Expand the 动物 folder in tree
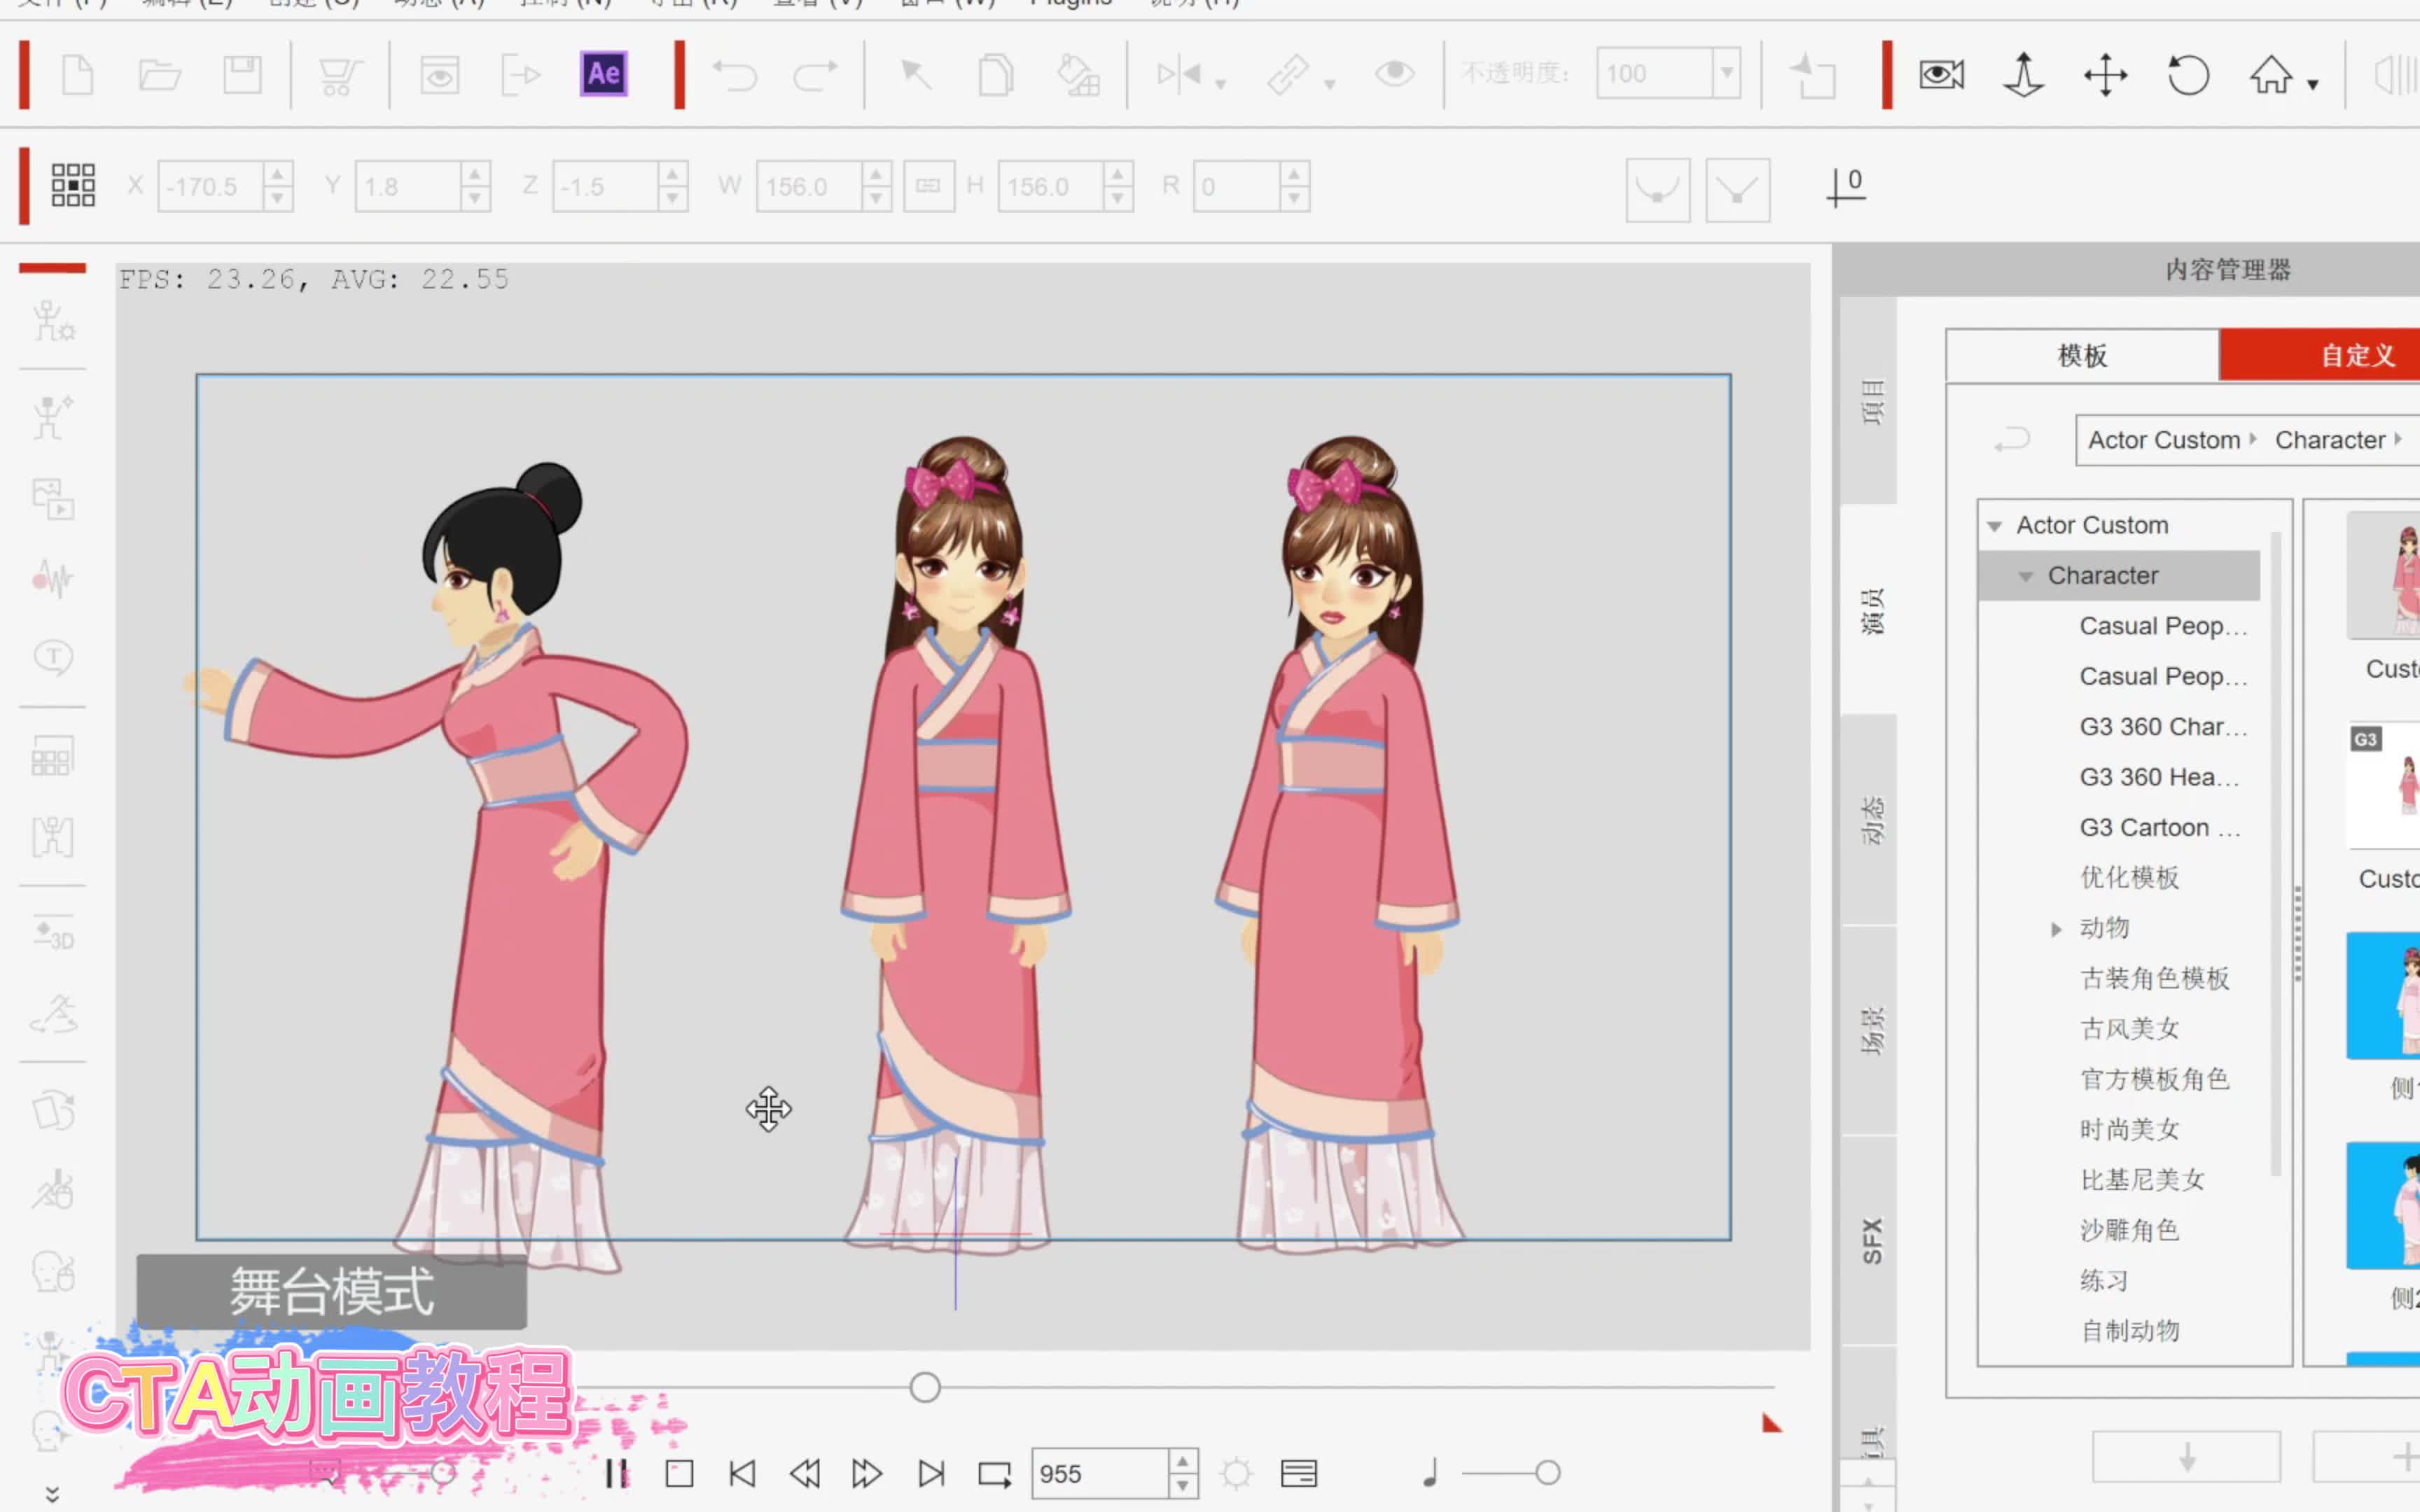This screenshot has width=2420, height=1512. tap(2056, 929)
